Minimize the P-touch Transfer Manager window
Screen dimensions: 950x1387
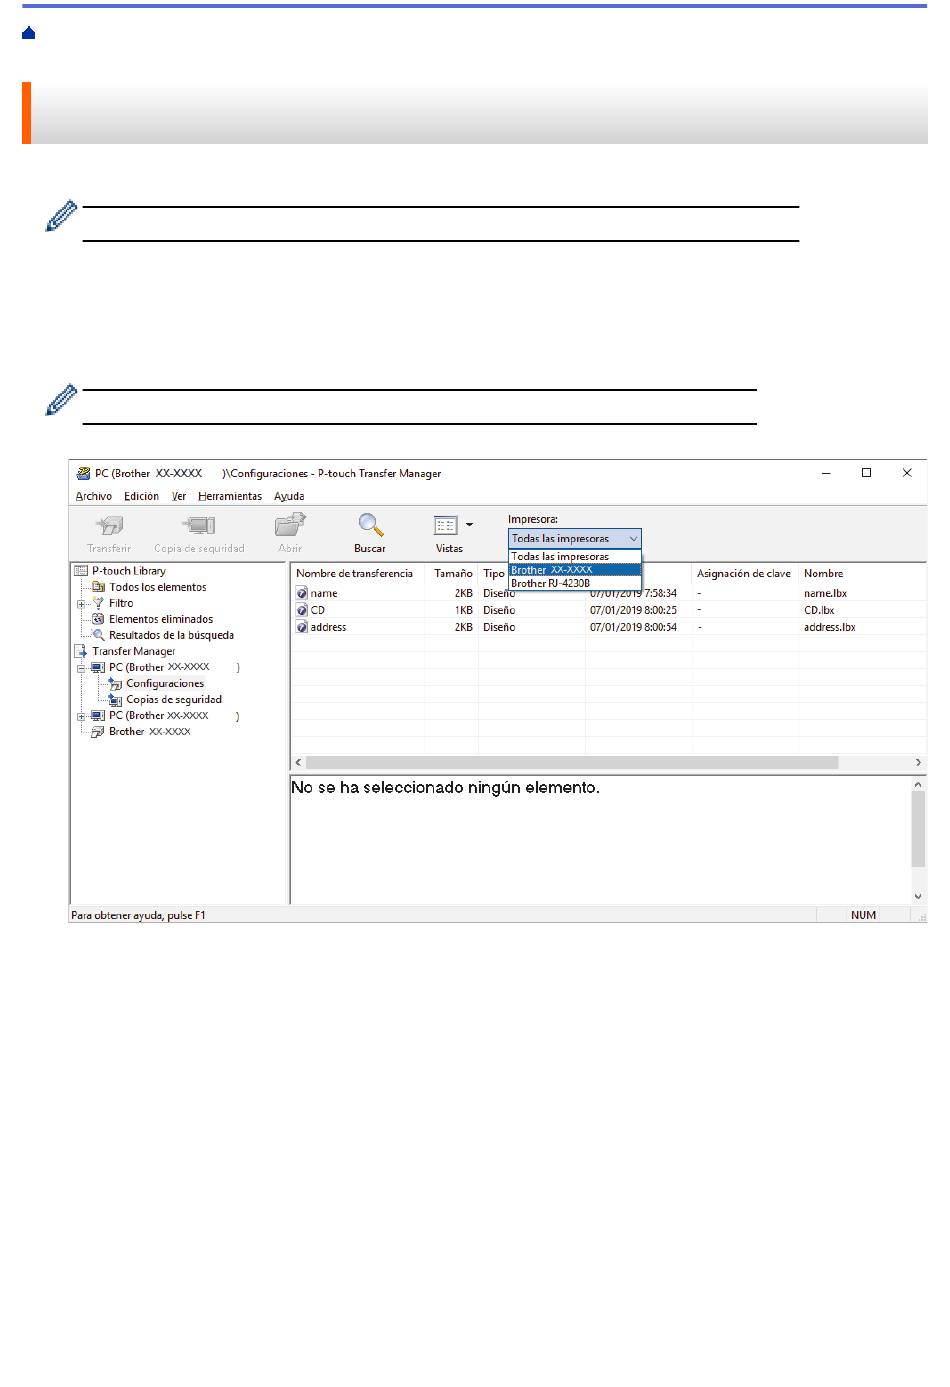[x=826, y=473]
